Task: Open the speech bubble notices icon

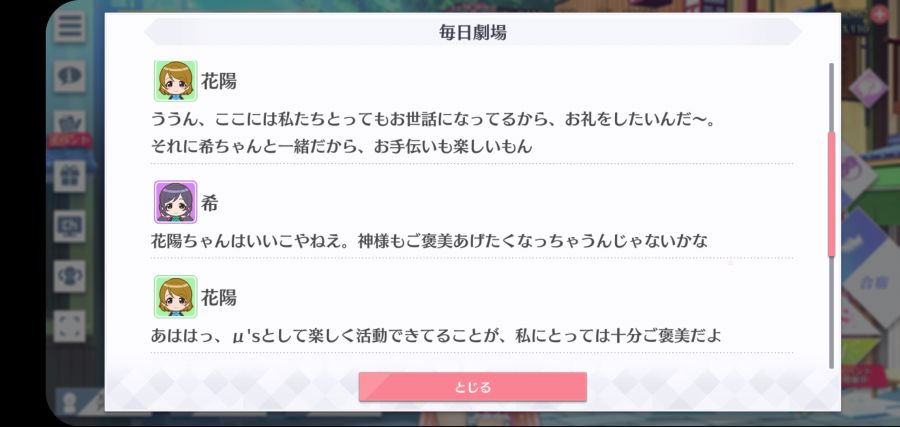Action: pos(69,76)
